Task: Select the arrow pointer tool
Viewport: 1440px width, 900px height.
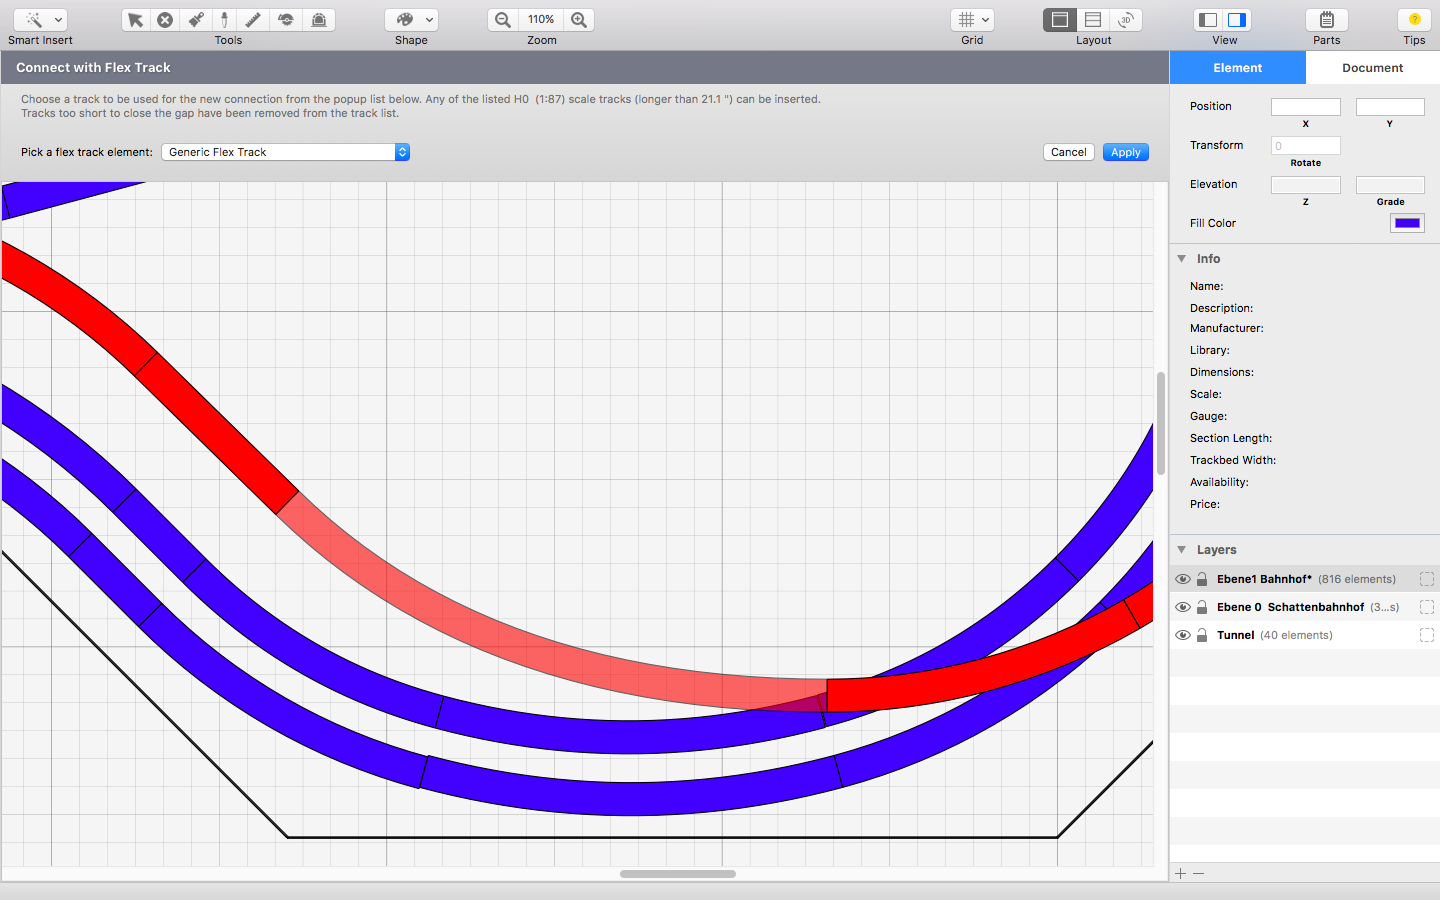Action: [x=136, y=20]
